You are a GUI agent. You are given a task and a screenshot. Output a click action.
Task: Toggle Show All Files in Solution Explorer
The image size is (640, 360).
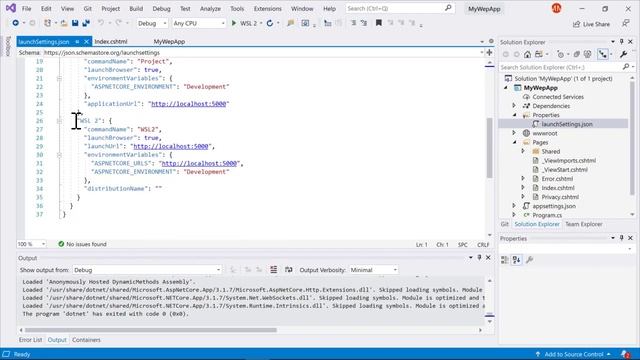pos(587,54)
